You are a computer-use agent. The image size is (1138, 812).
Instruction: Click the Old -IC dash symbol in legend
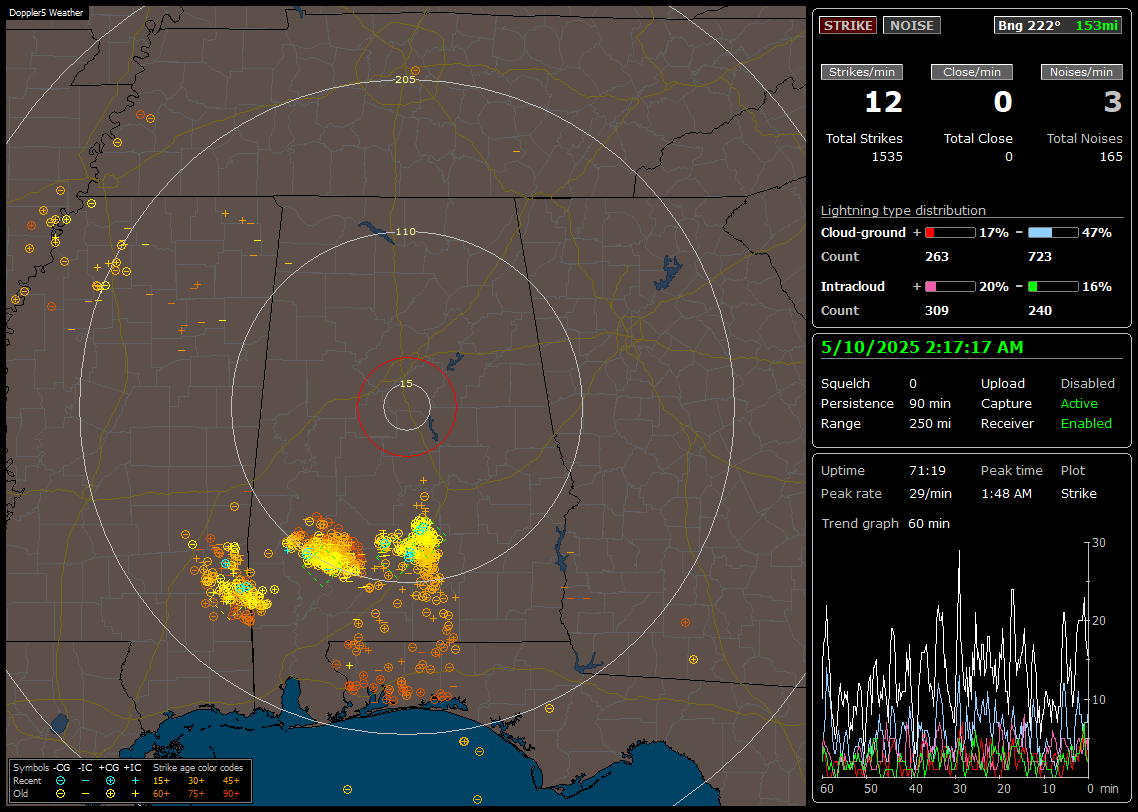[x=85, y=793]
